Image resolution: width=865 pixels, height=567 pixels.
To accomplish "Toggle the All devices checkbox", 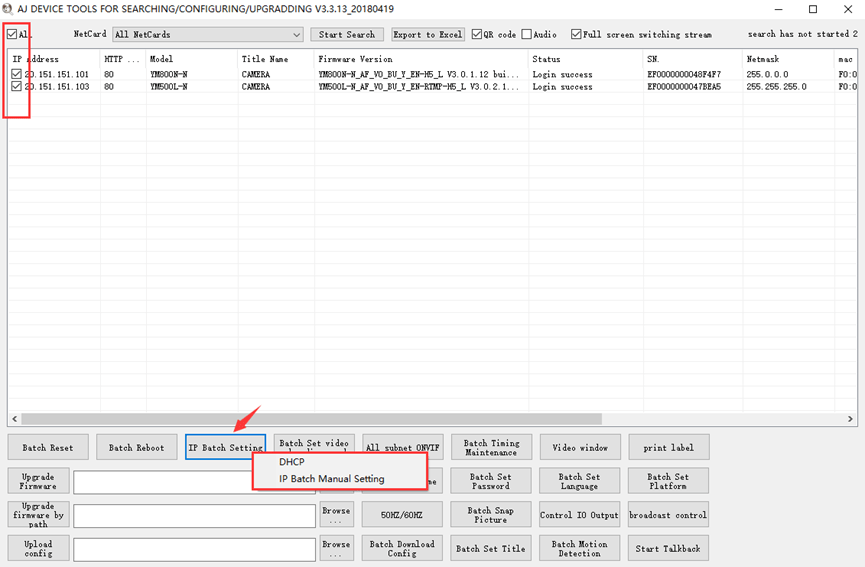I will (13, 34).
